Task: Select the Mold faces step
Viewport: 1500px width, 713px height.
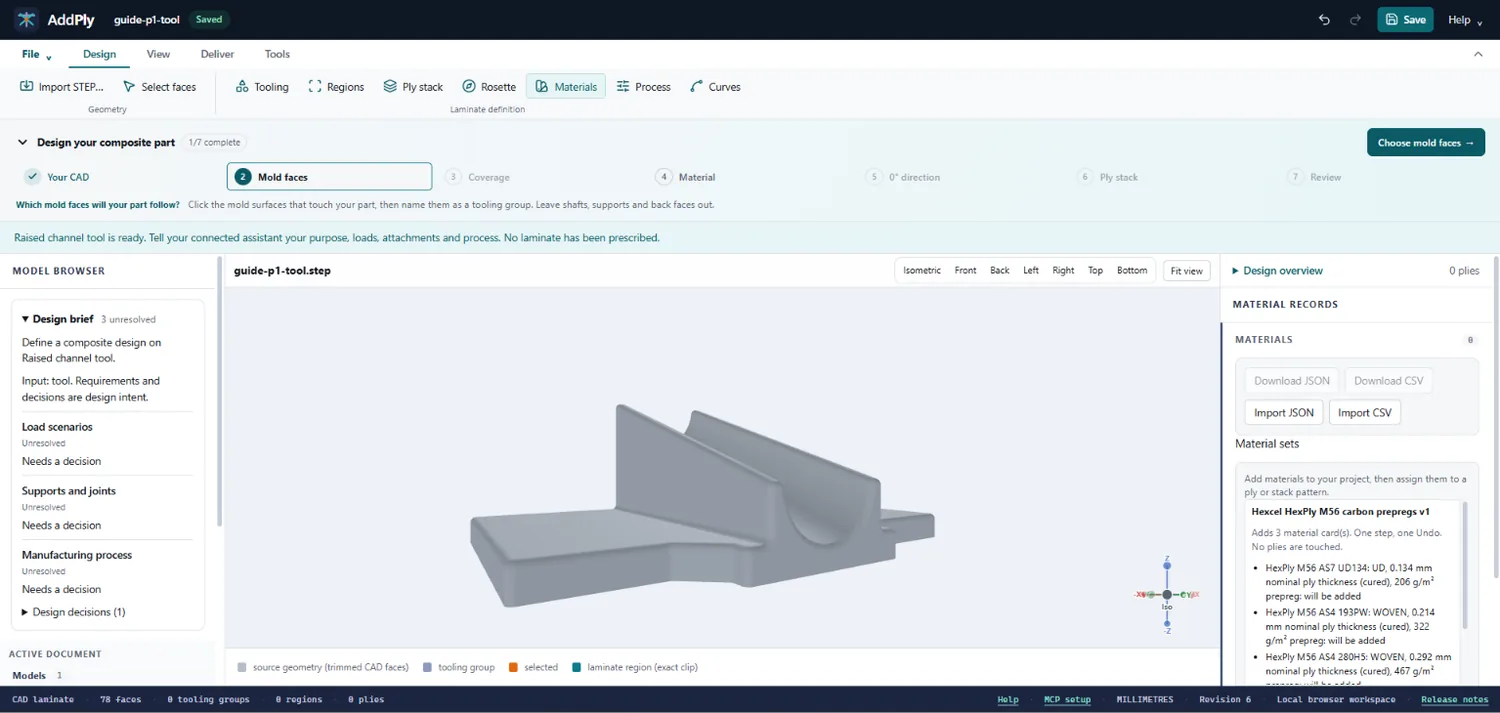Action: (x=329, y=177)
